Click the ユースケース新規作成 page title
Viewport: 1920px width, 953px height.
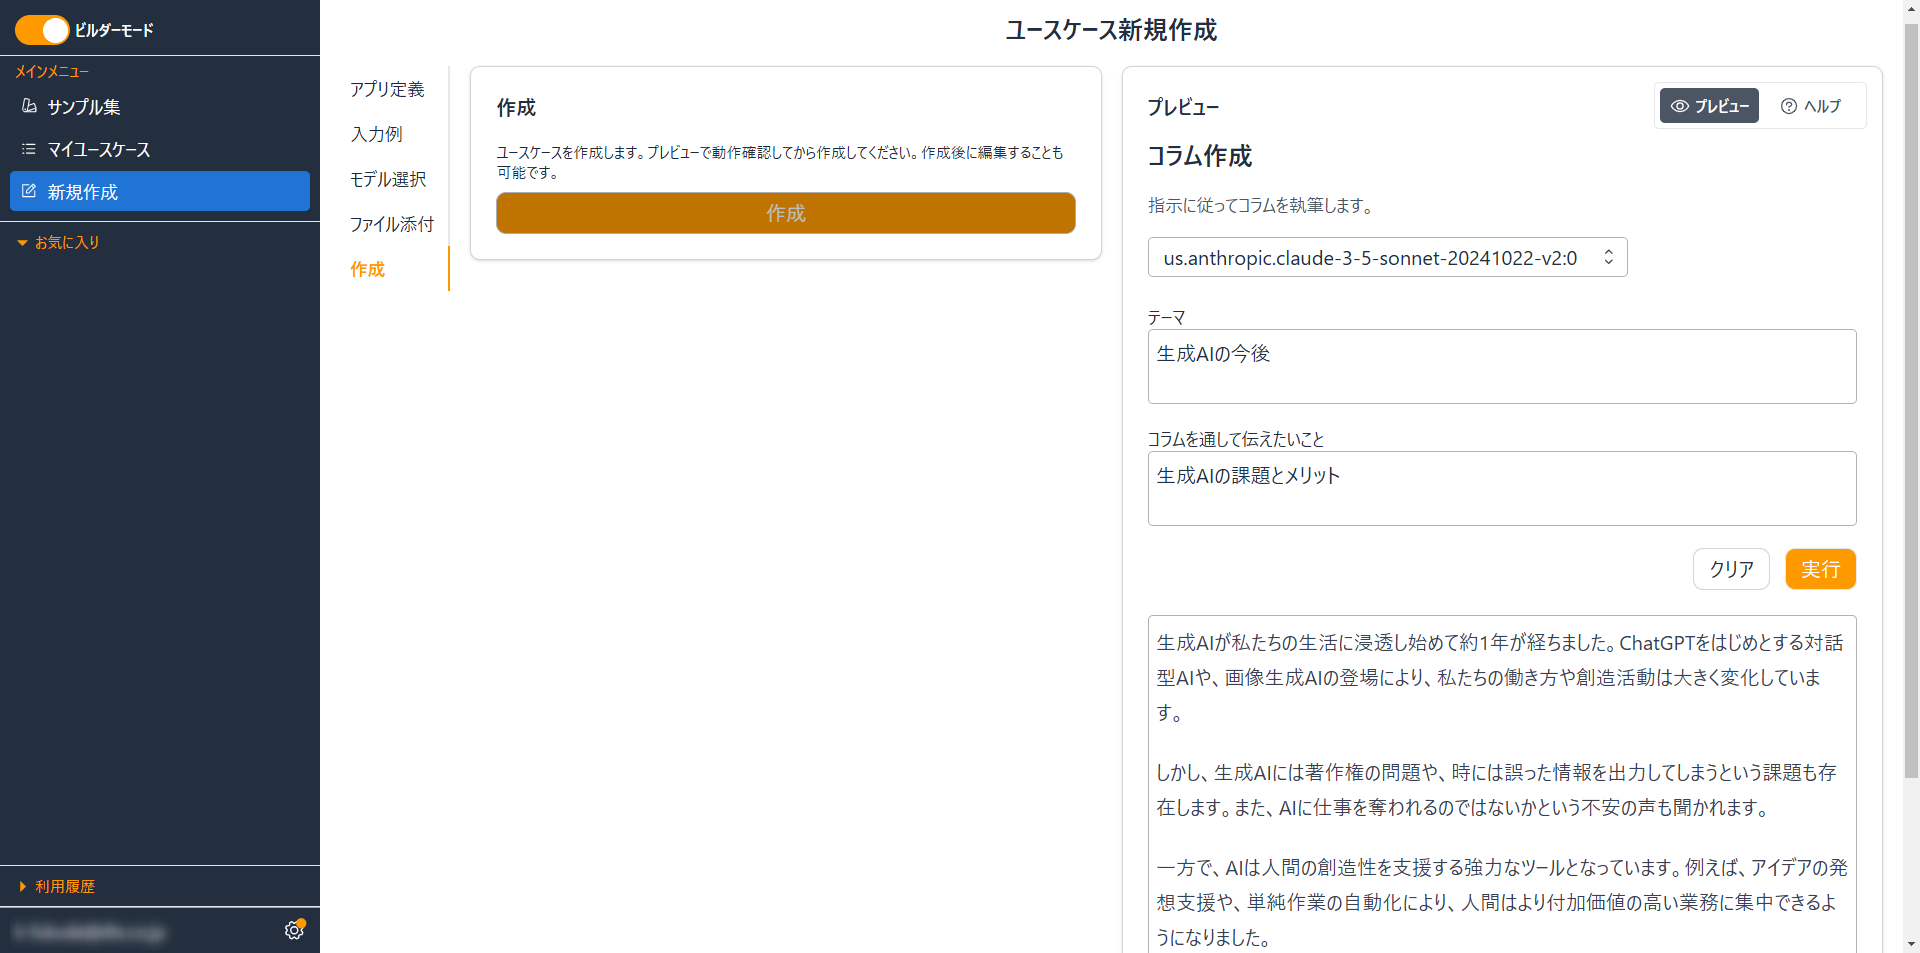(1111, 30)
